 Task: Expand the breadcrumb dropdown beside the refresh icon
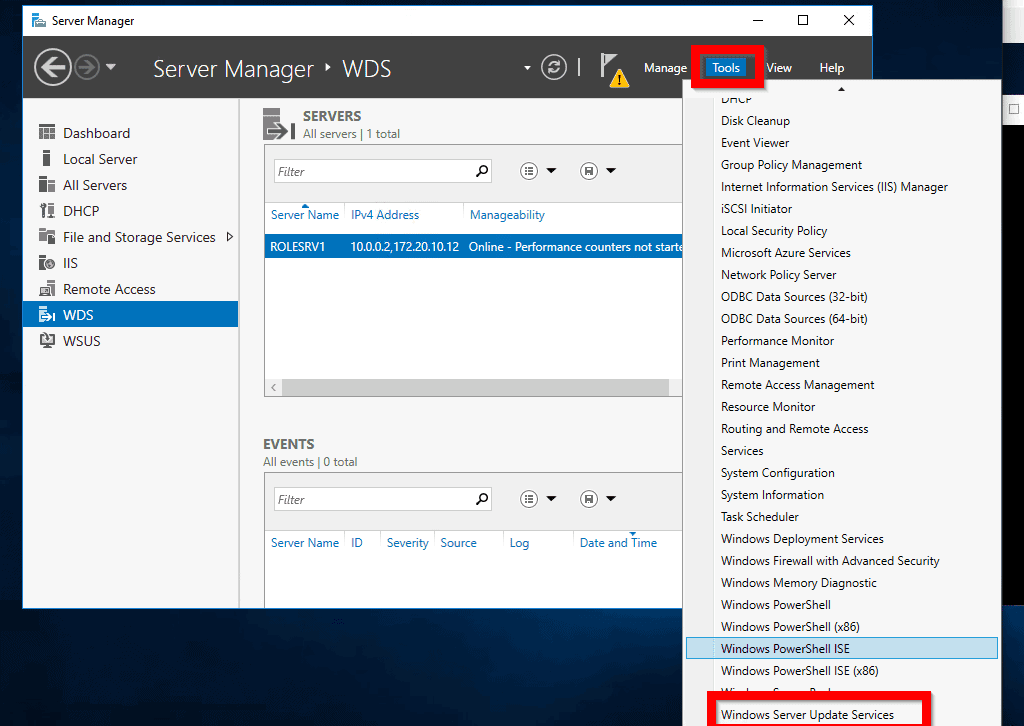527,68
